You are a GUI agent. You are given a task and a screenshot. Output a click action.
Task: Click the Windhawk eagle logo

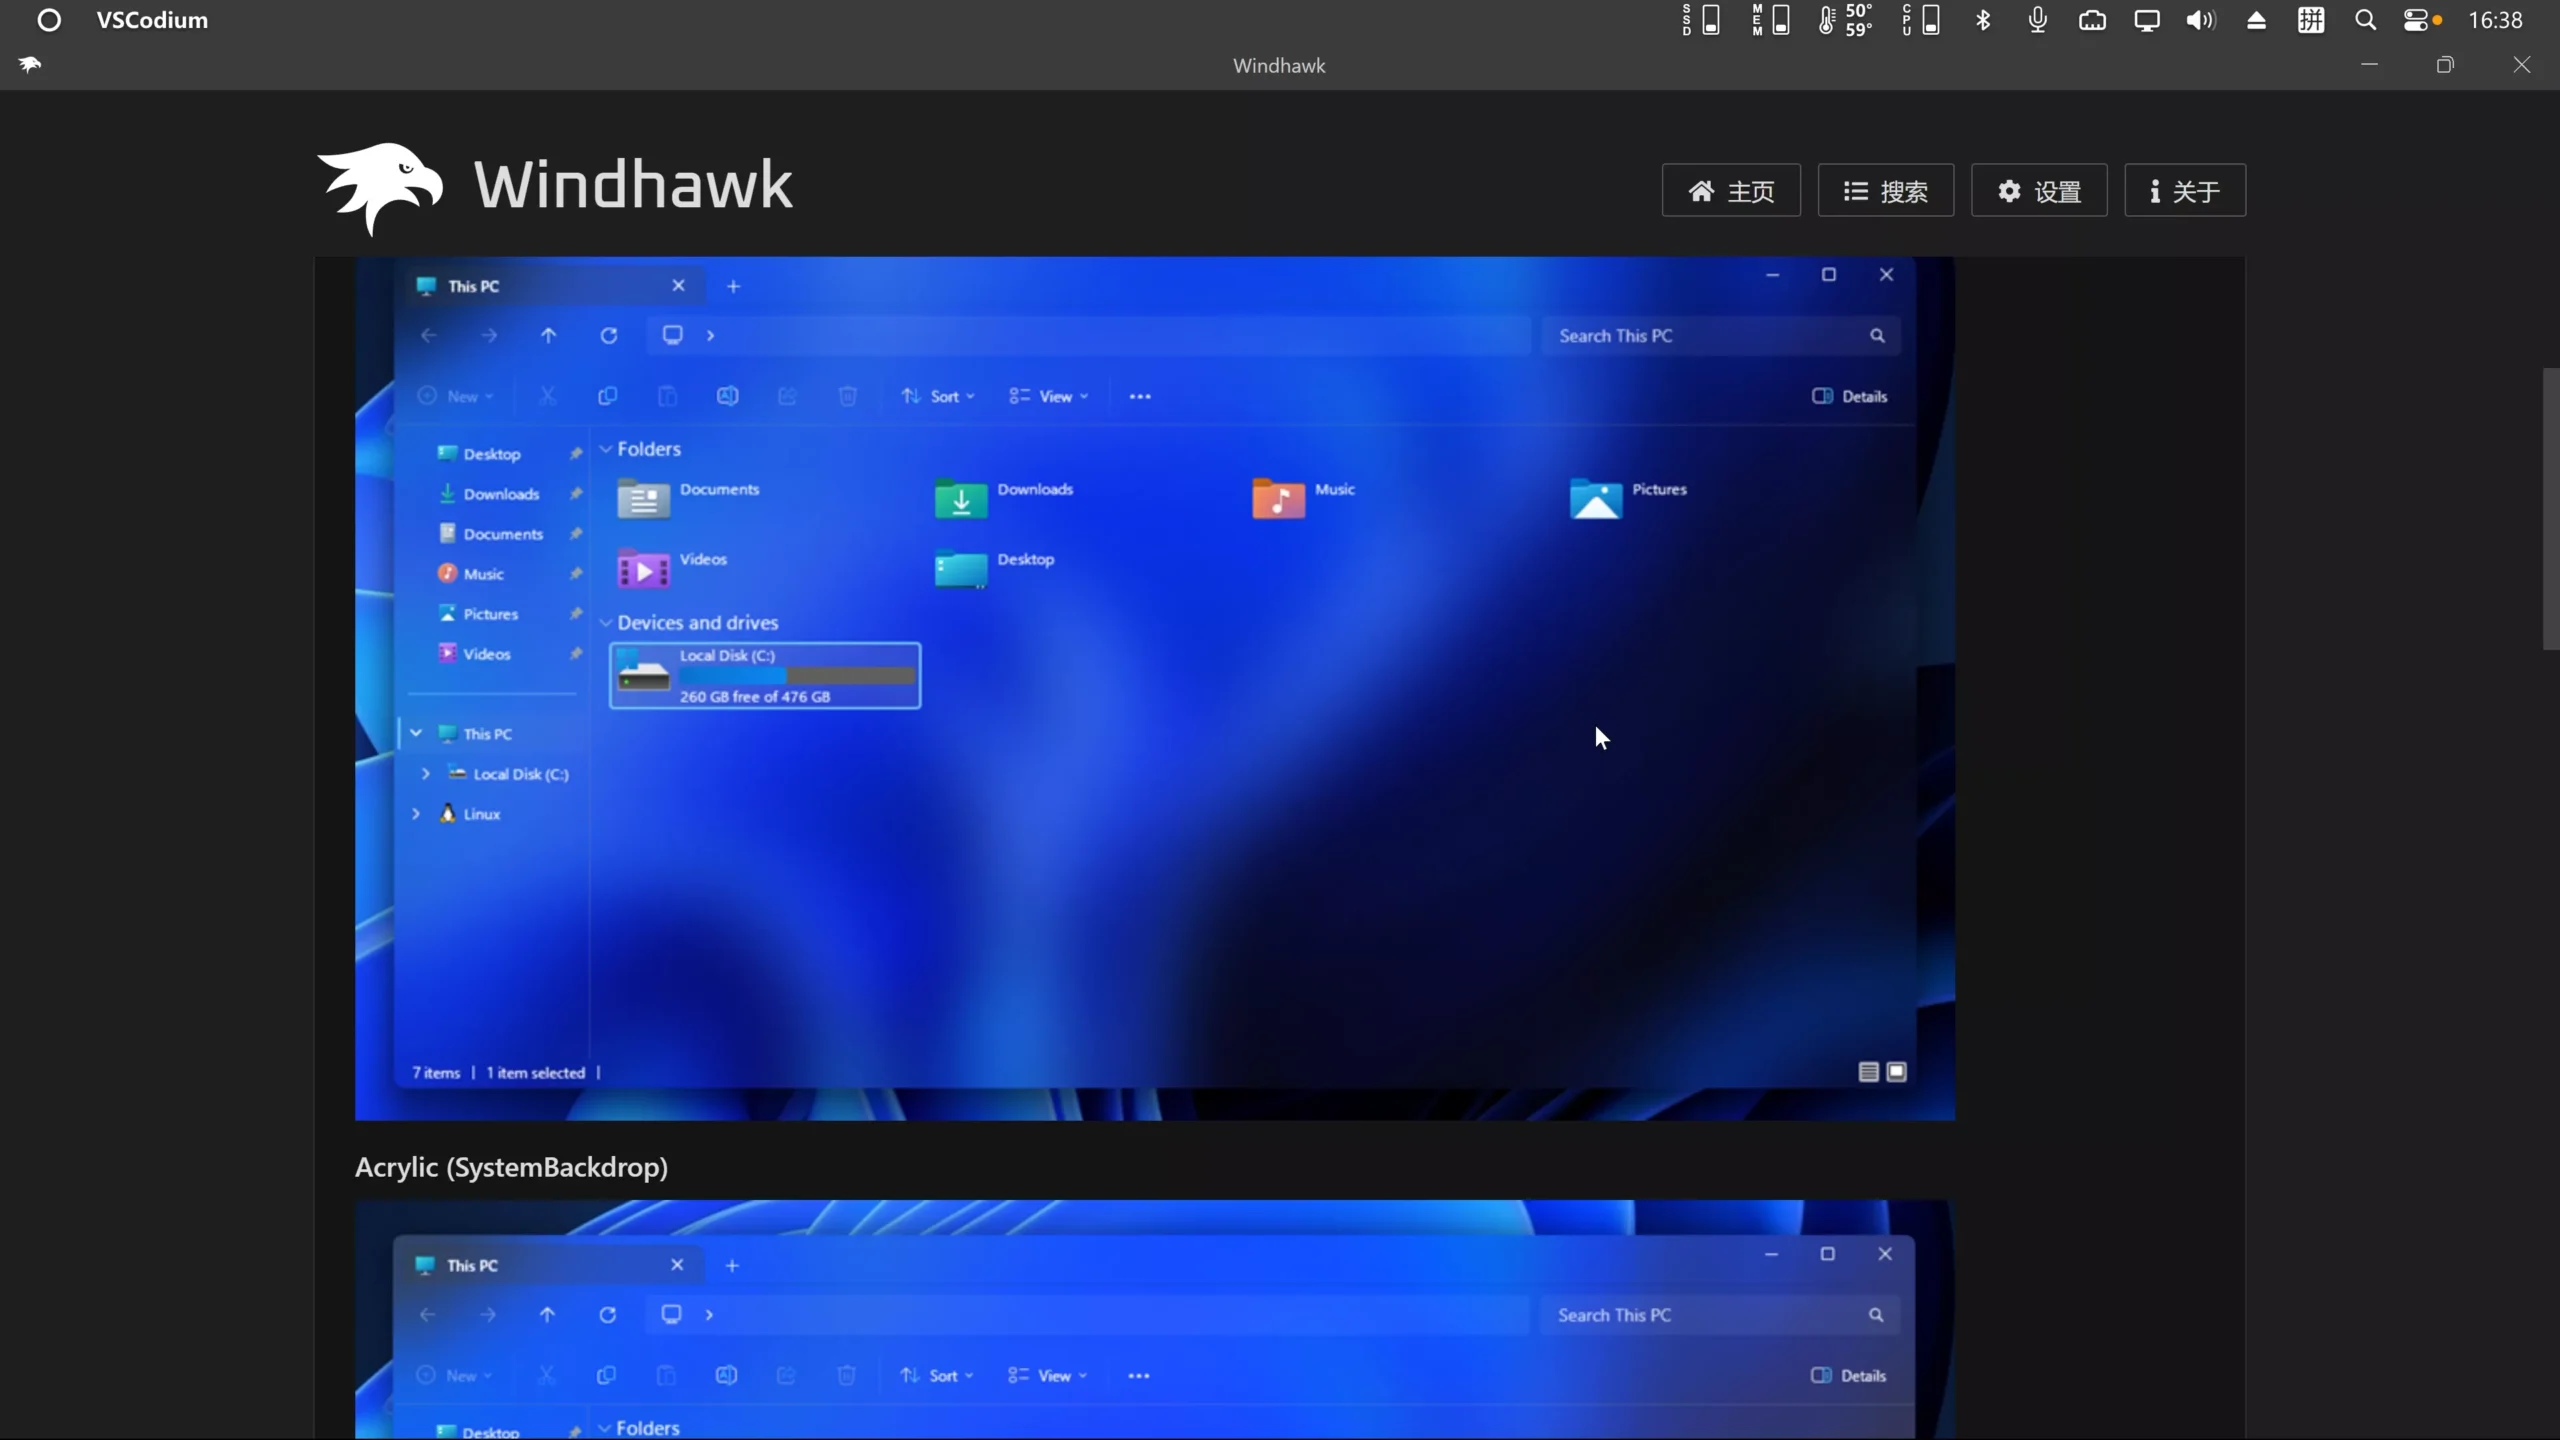point(380,185)
